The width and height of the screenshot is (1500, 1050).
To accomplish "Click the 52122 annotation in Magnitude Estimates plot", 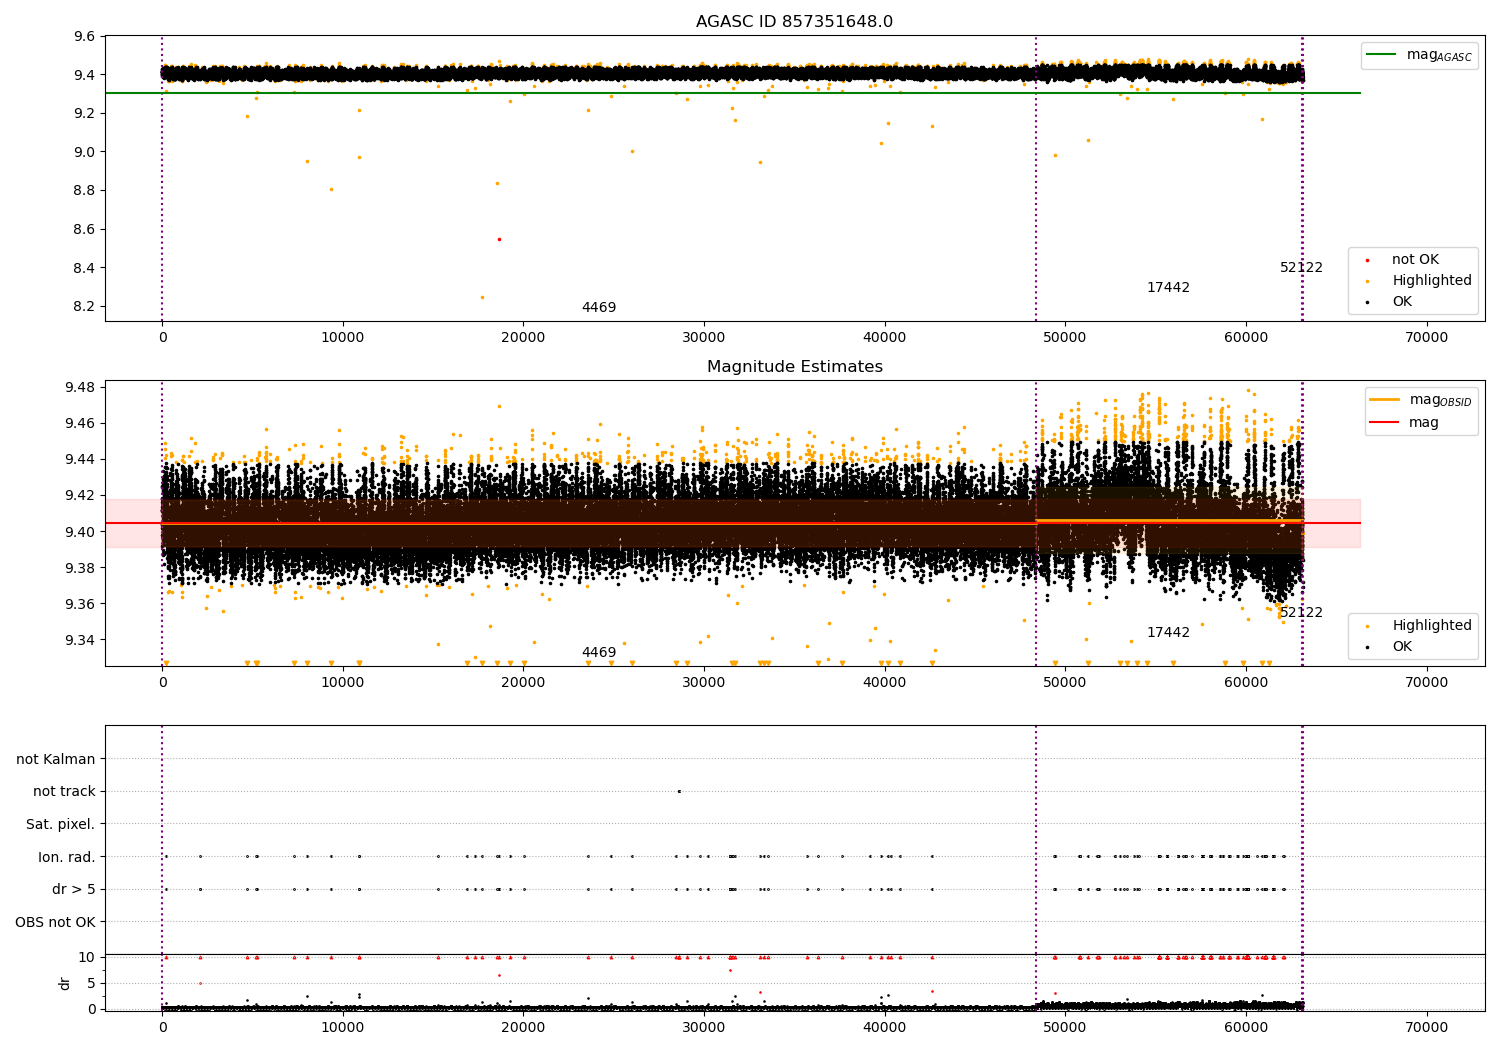I will point(1301,613).
